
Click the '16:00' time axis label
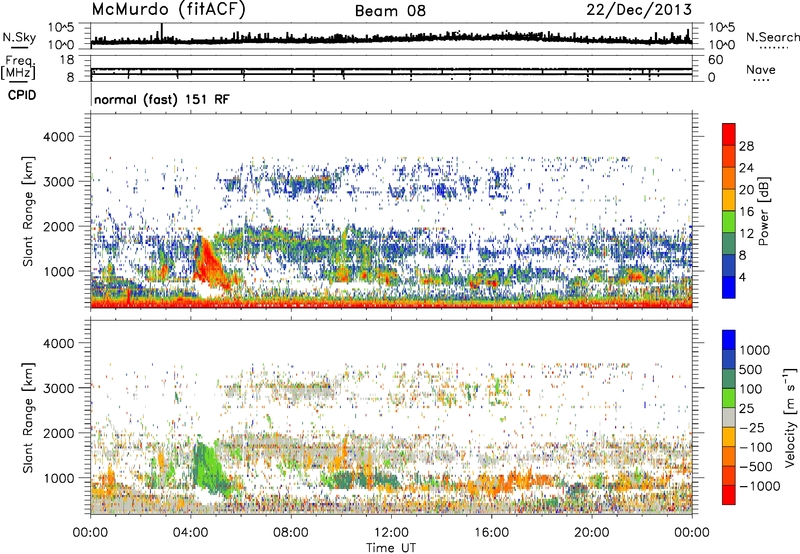click(x=491, y=533)
